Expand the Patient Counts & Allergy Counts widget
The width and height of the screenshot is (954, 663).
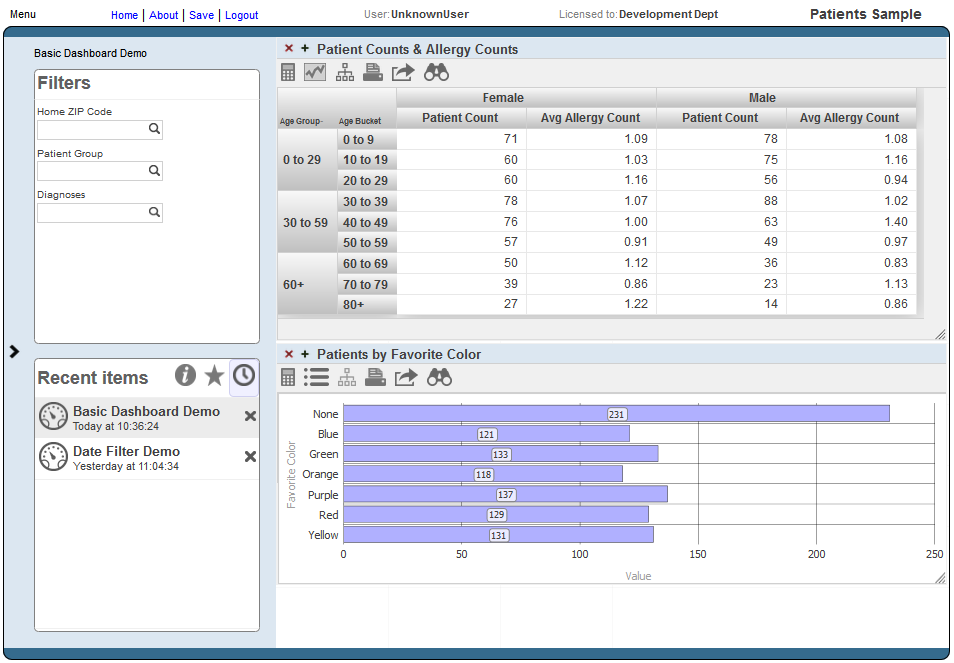tap(304, 47)
